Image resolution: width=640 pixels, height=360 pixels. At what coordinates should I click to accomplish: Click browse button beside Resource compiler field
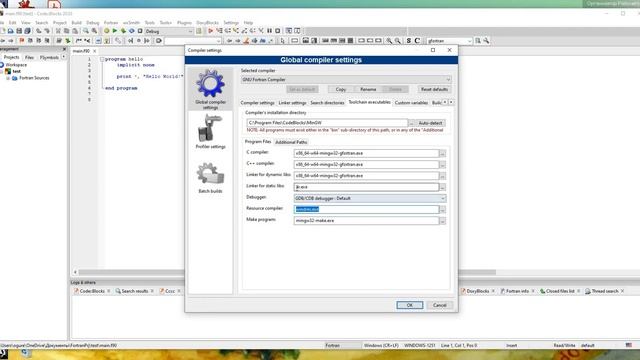tap(442, 210)
